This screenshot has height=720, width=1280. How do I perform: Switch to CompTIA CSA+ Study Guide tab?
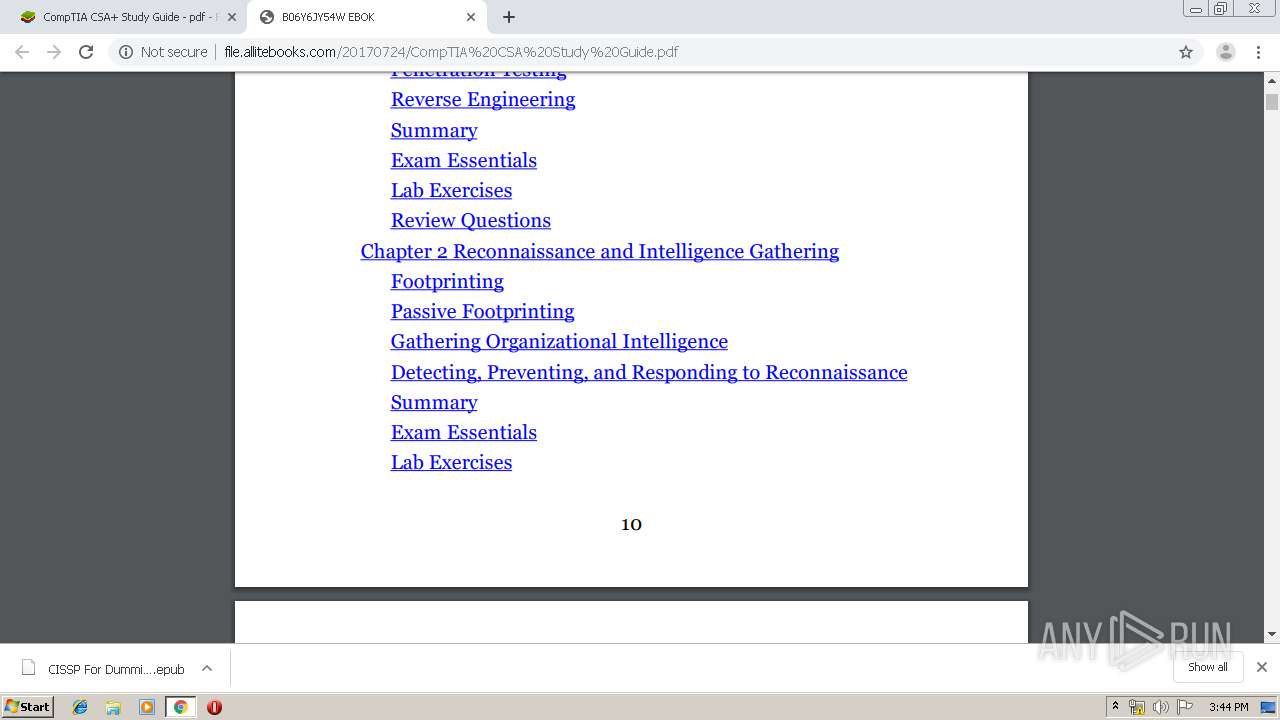[127, 17]
